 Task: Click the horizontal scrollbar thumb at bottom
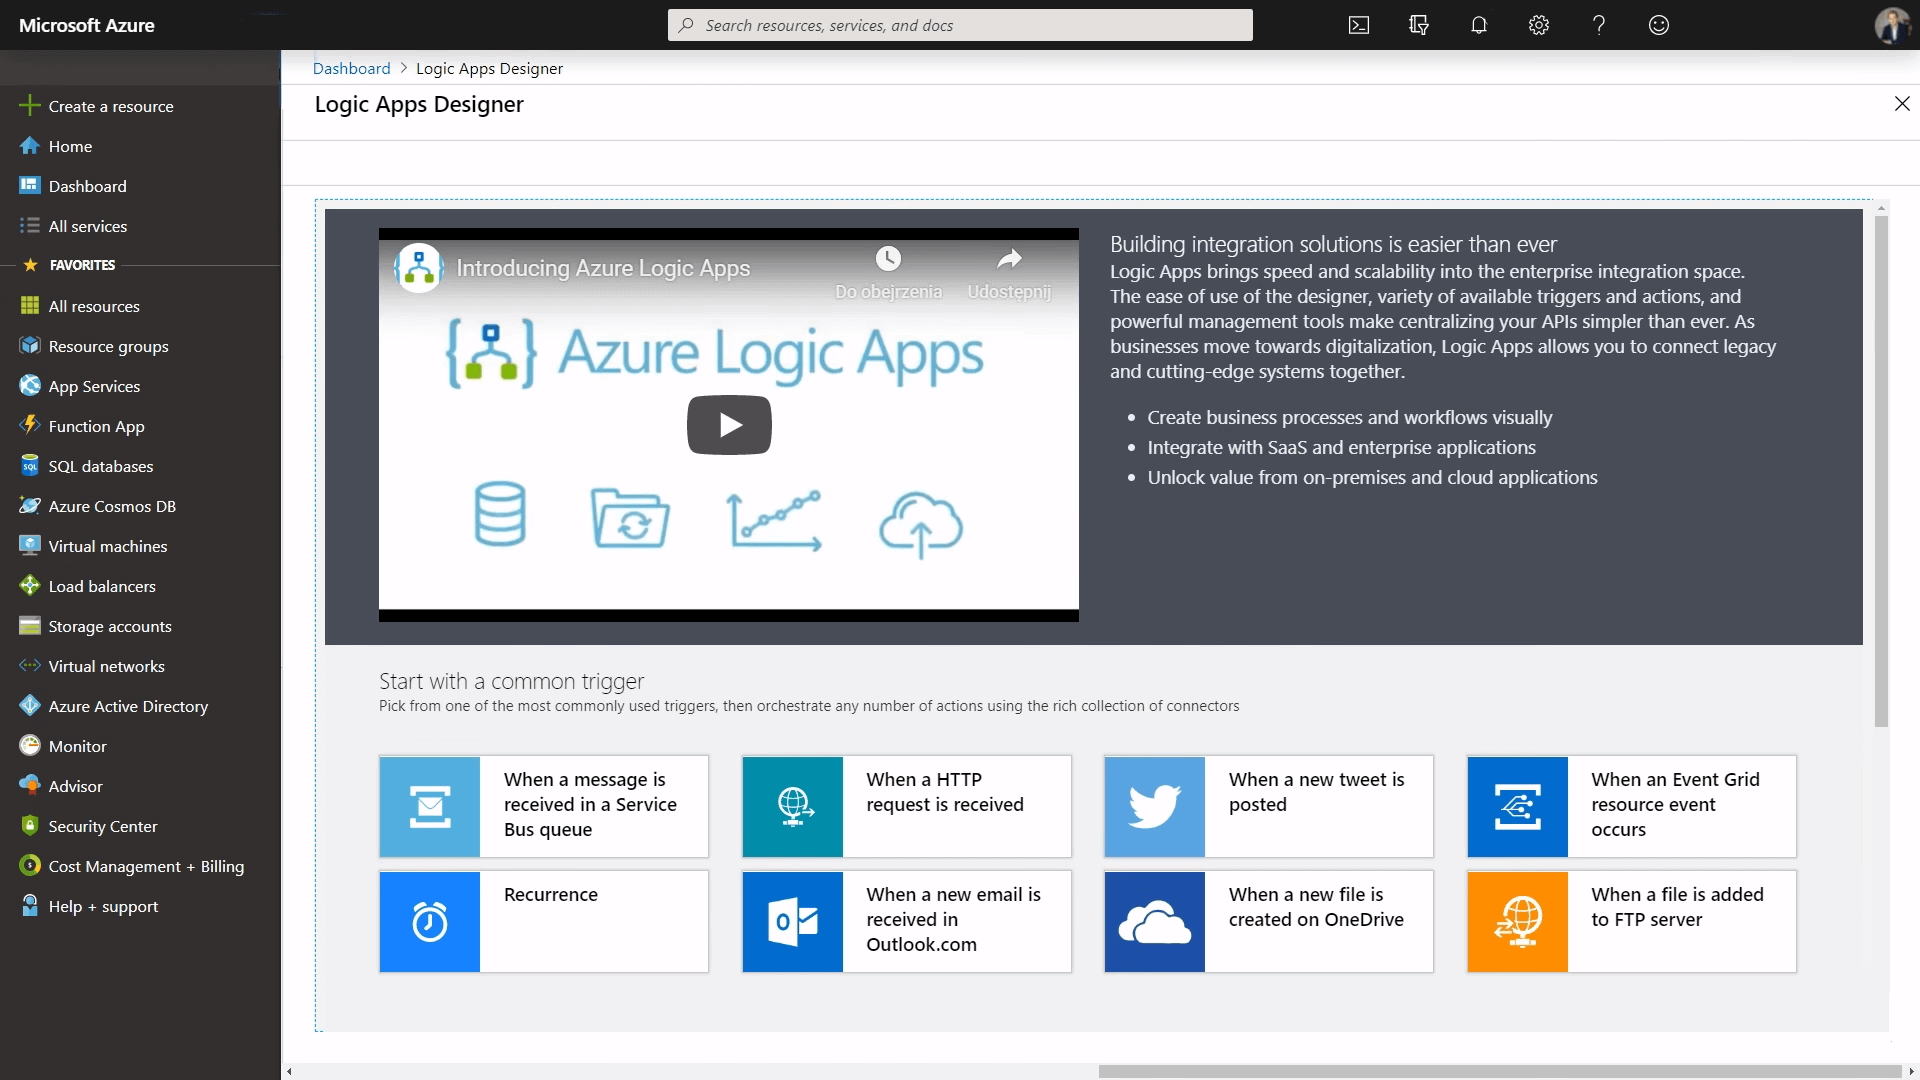1500,1071
